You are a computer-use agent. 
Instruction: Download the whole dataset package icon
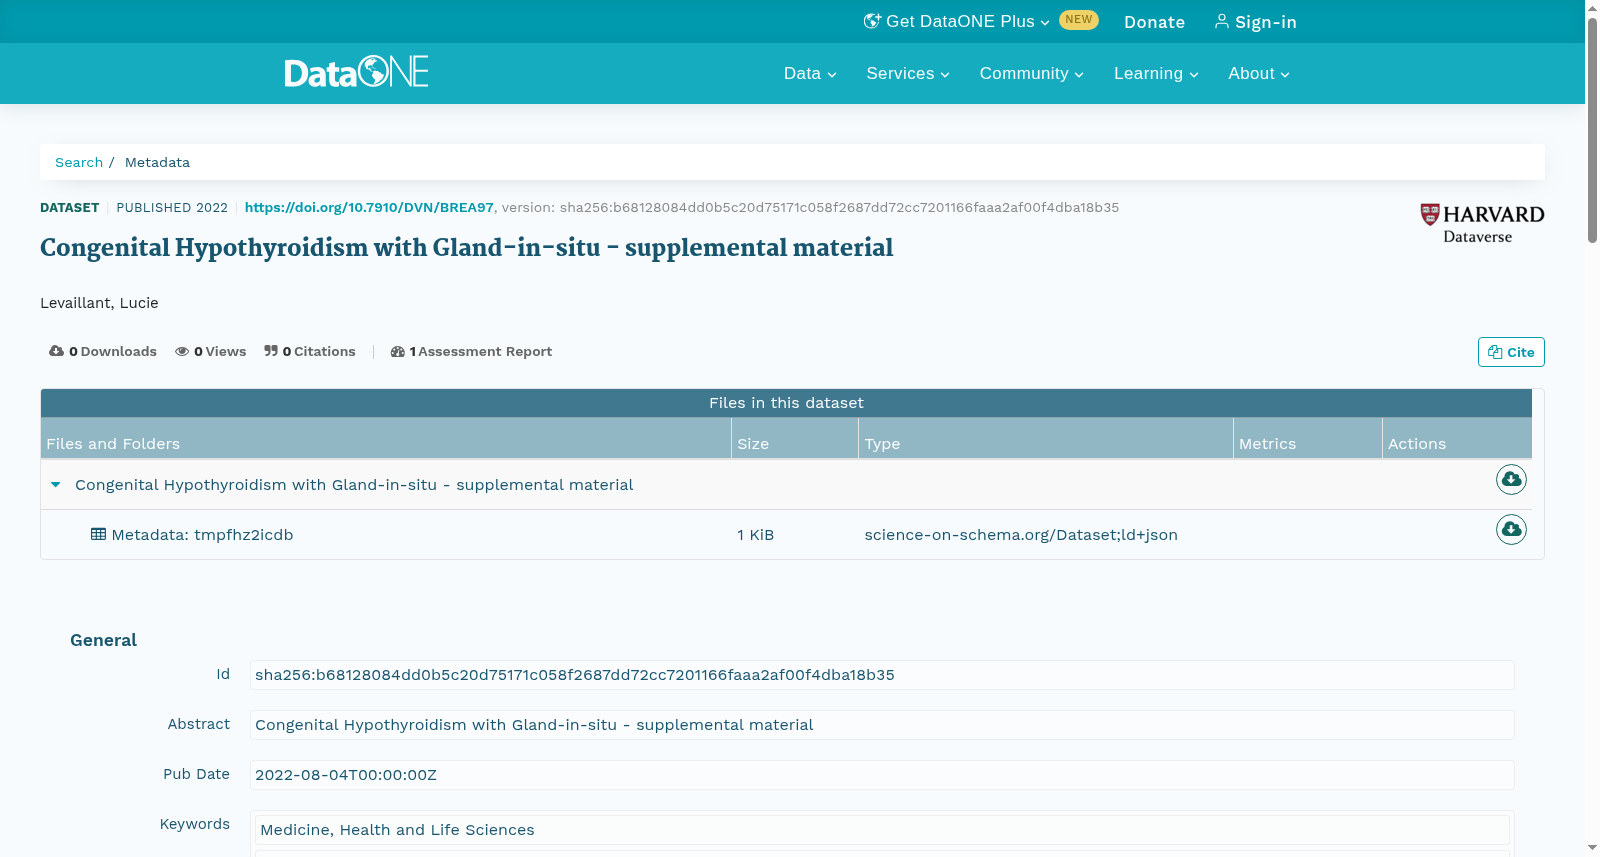point(1511,480)
